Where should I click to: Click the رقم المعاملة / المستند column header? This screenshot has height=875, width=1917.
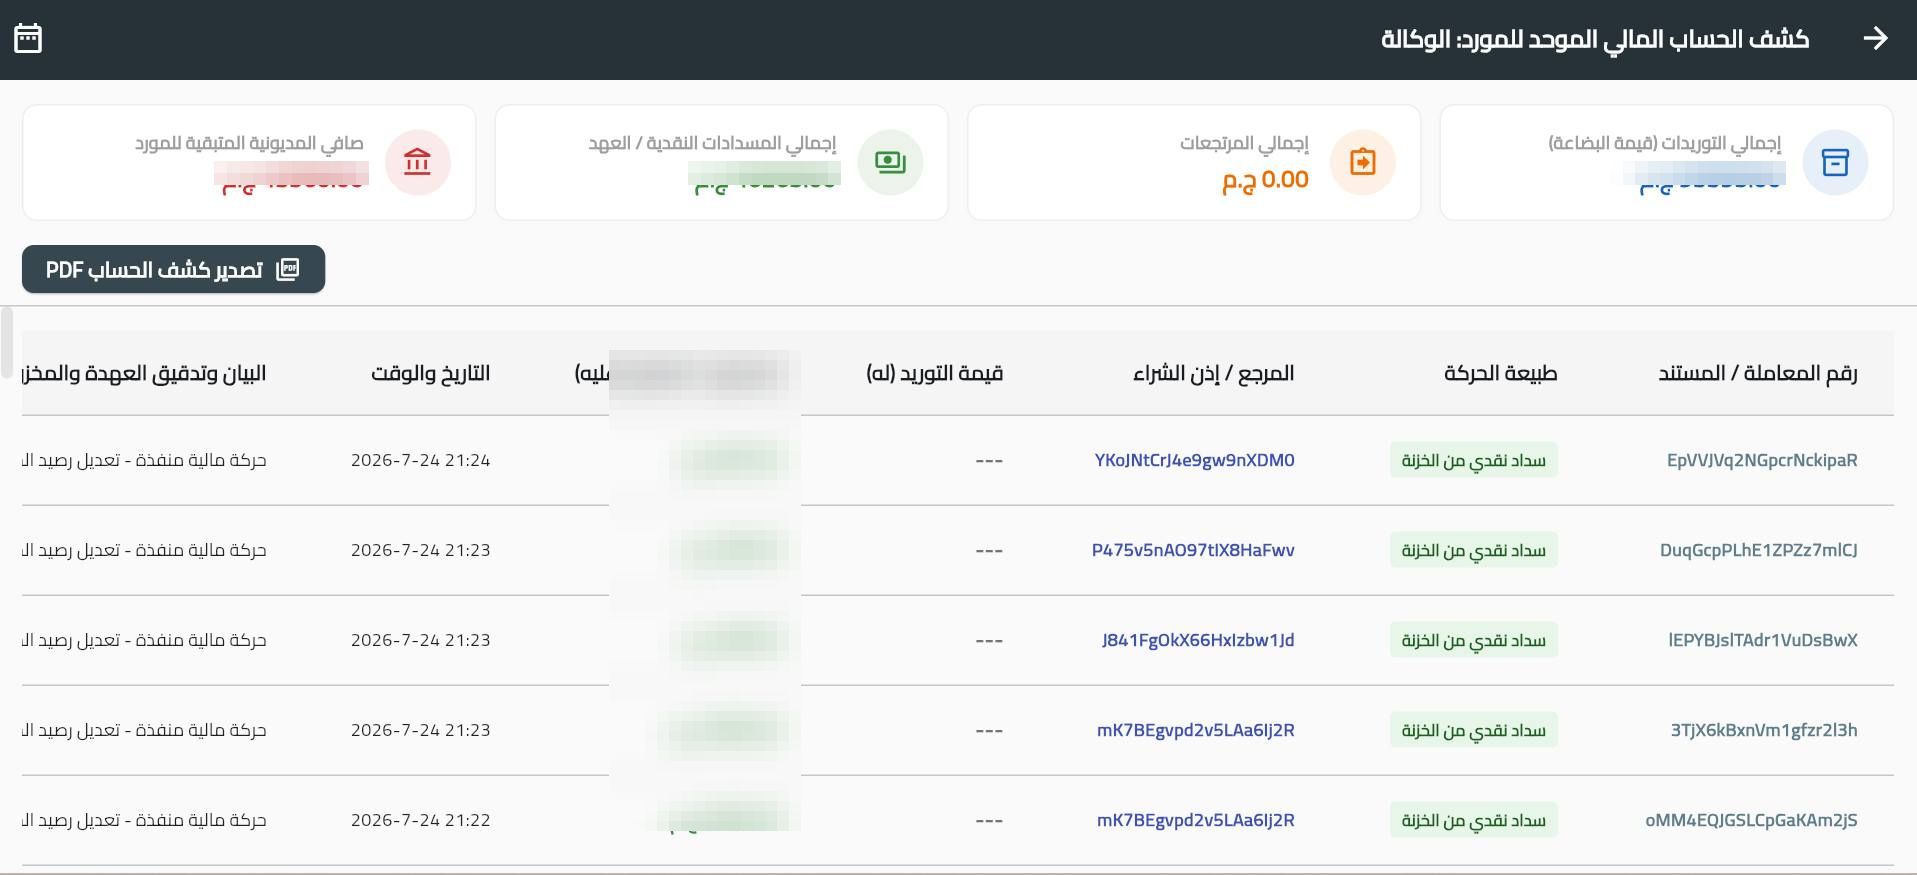[x=1758, y=373]
